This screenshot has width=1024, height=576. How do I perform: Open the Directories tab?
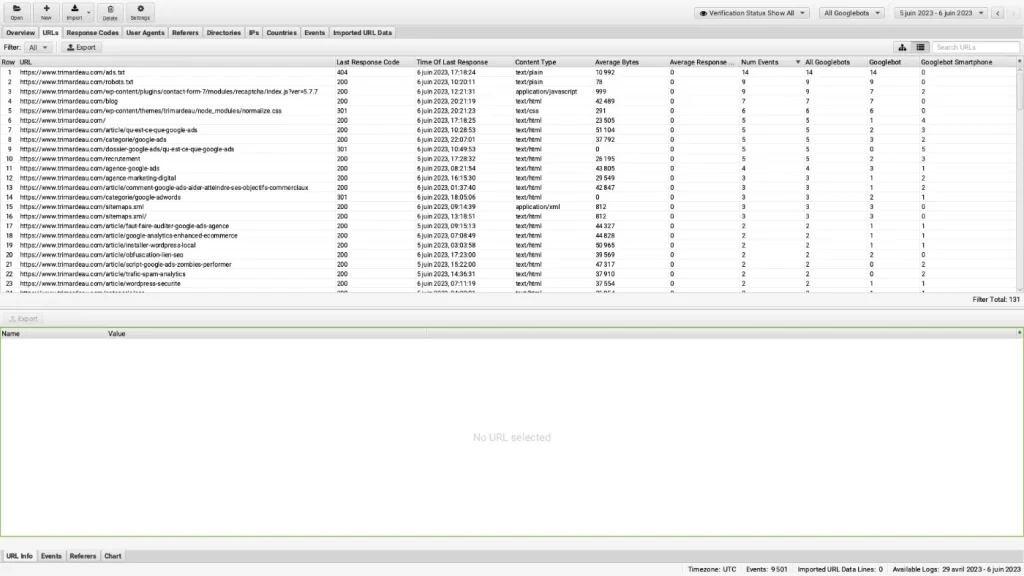pyautogui.click(x=223, y=33)
